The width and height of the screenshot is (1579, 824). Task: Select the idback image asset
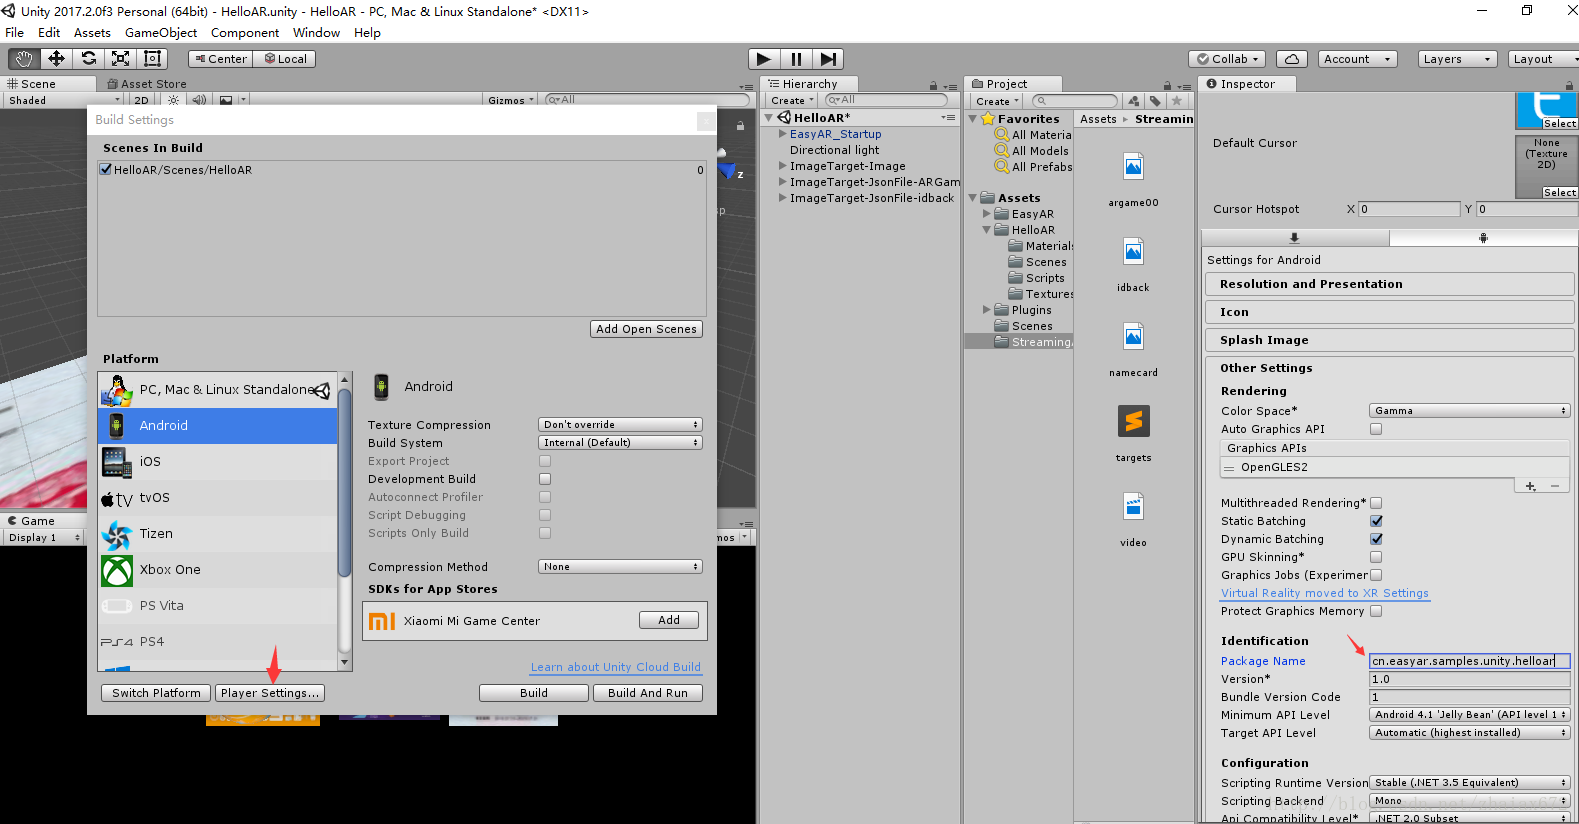1133,252
